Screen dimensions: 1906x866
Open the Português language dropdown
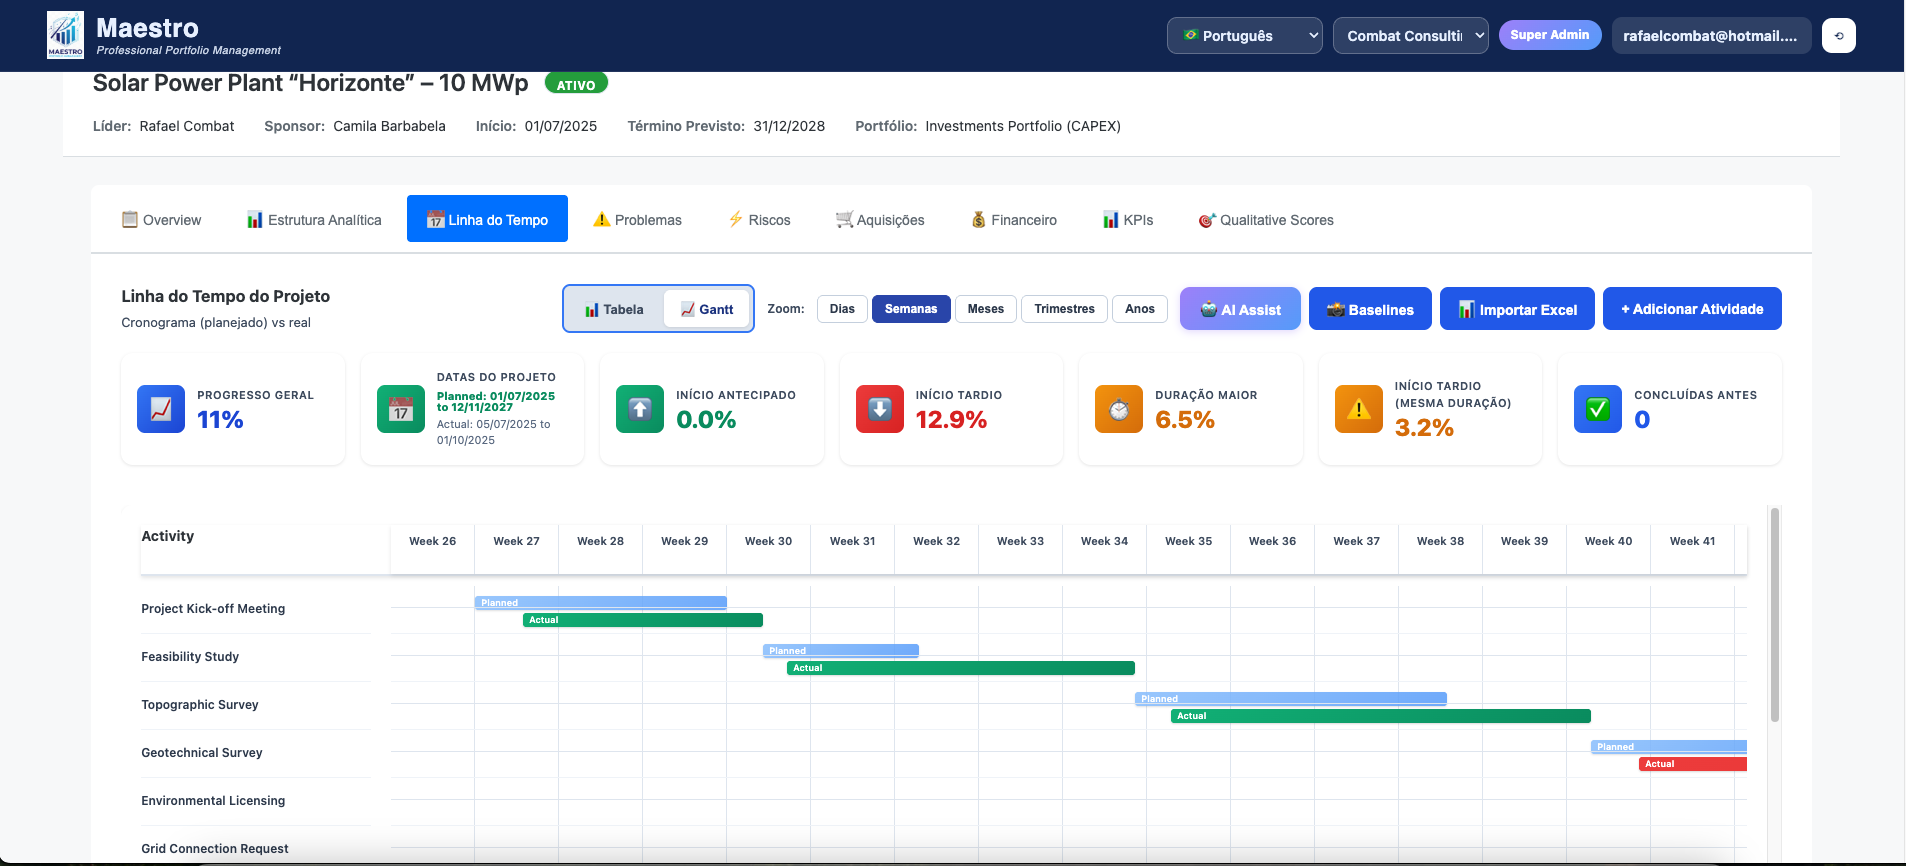[x=1244, y=36]
